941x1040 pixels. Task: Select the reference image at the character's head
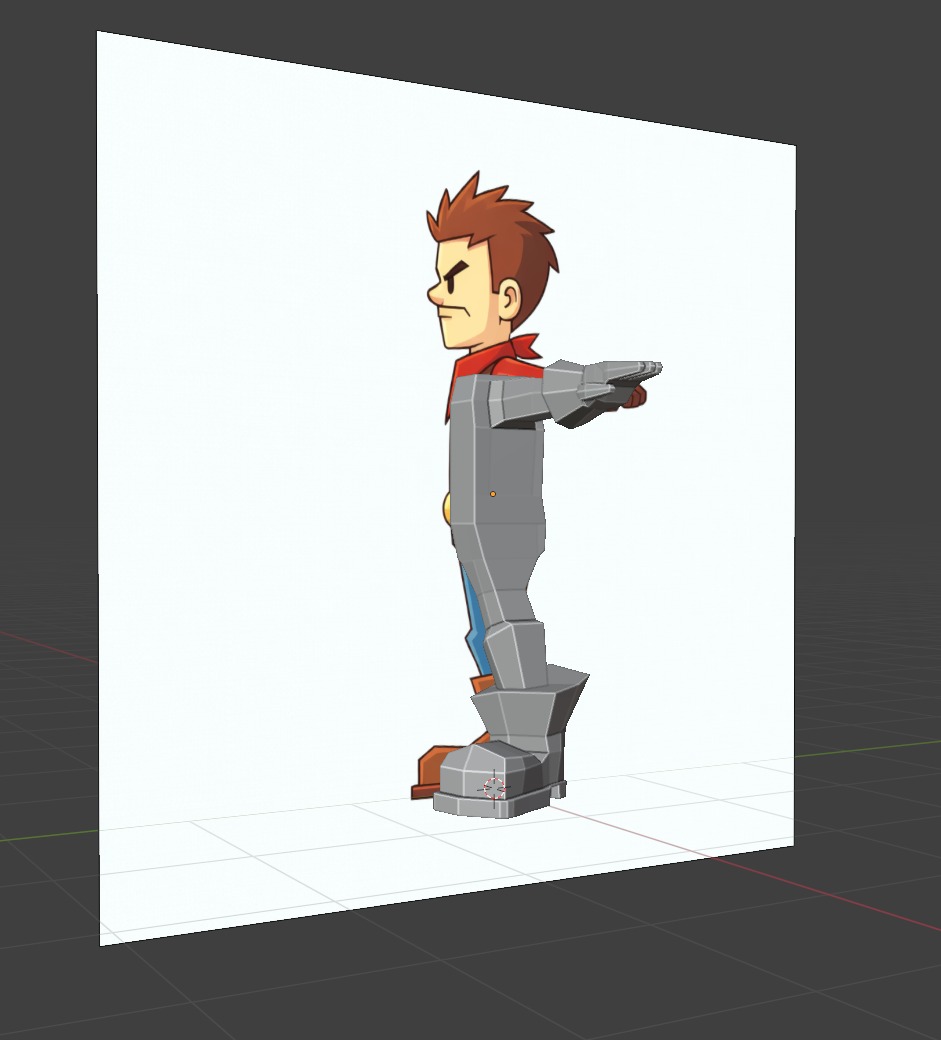point(491,262)
